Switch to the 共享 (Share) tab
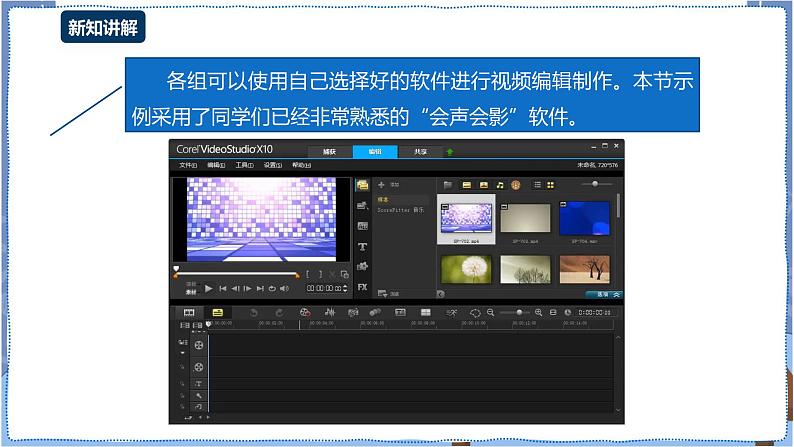Screen dimensions: 794x447 pyautogui.click(x=420, y=152)
